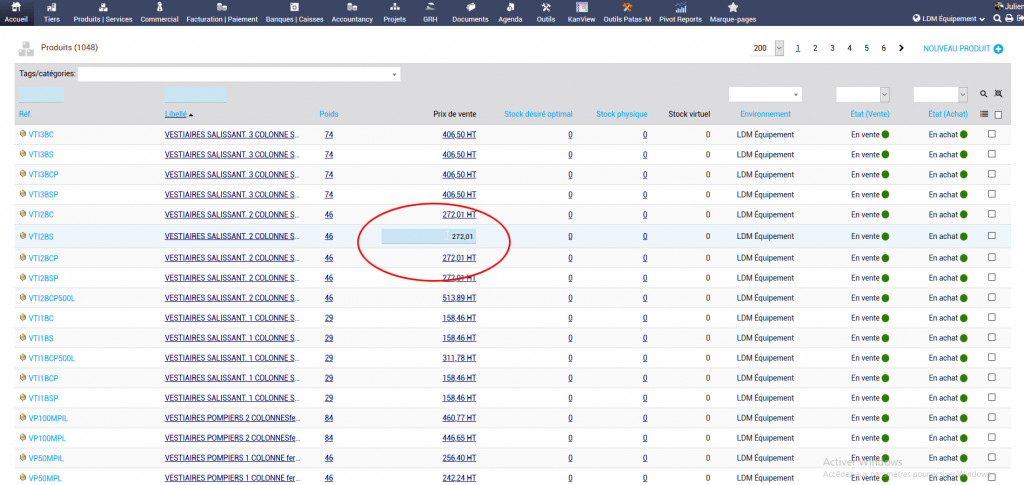Screen dimensions: 1024x485
Task: Click the plus icon beside Nouveau Produit
Action: (x=998, y=48)
